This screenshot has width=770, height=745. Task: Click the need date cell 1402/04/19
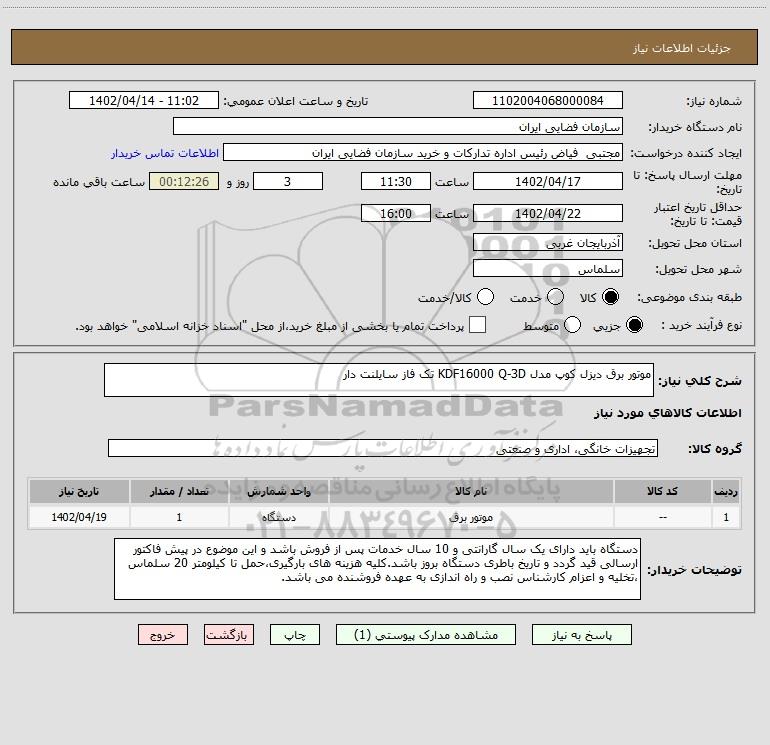(x=79, y=517)
